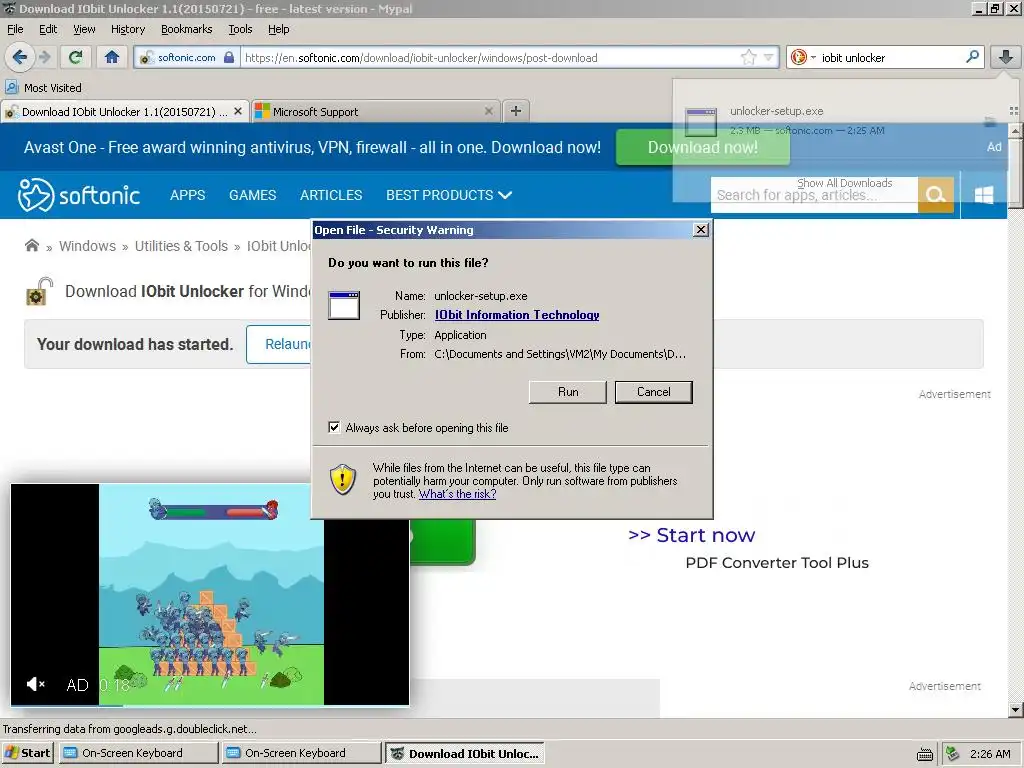Click the page scrollbar down arrow
1024x768 pixels.
[1015, 709]
